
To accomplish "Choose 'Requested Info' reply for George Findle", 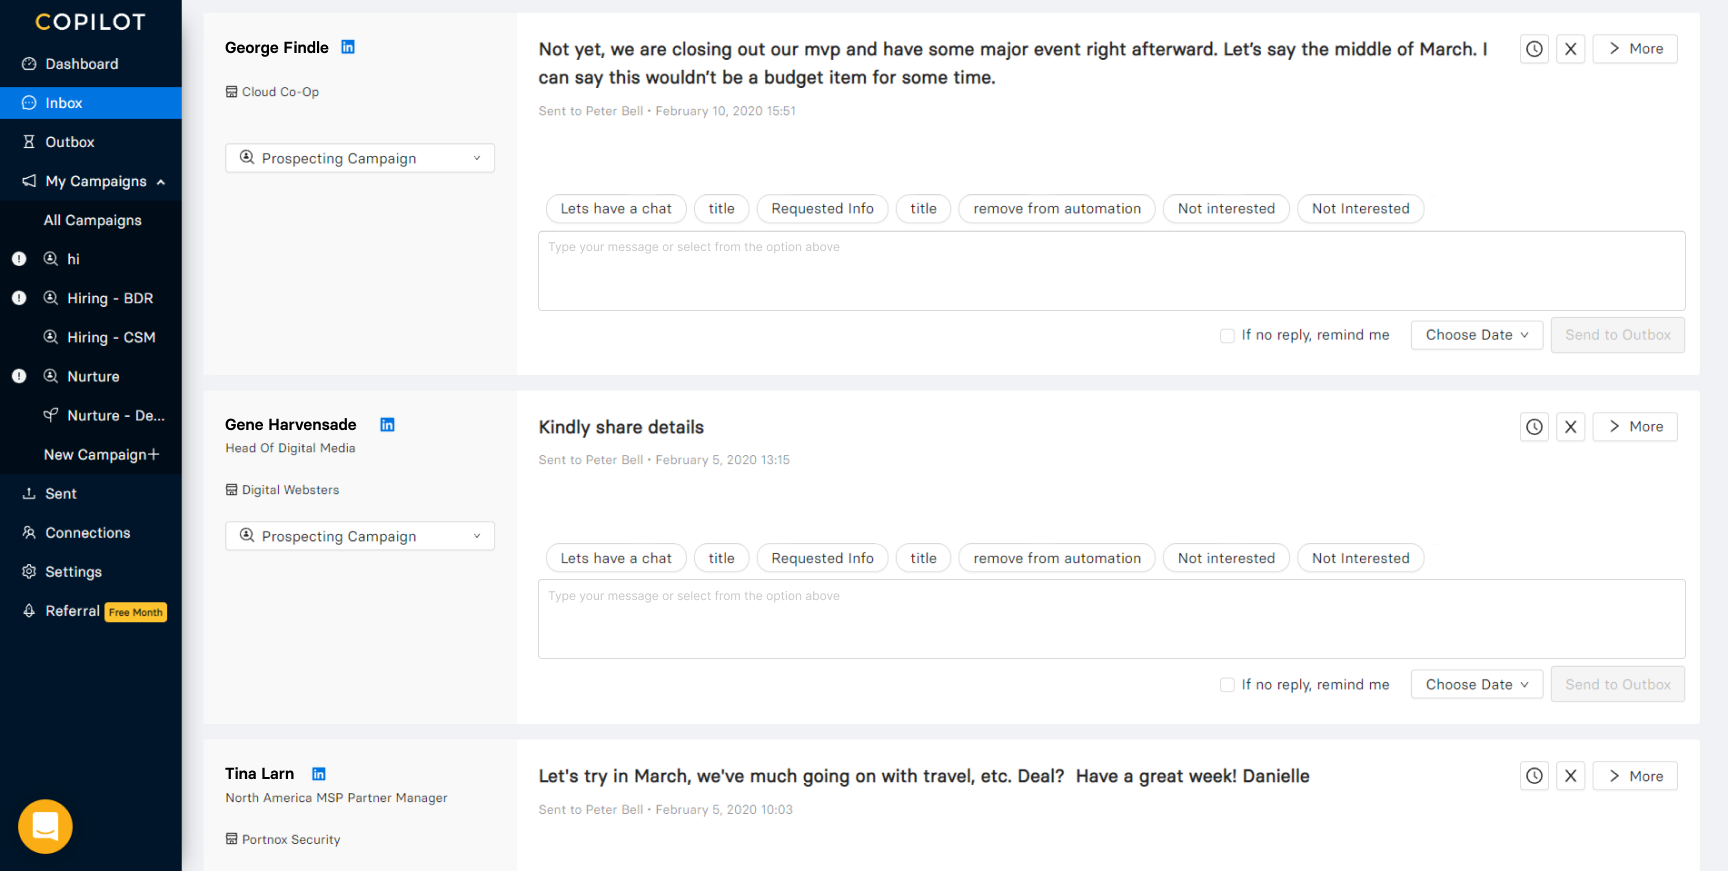I will pos(822,209).
